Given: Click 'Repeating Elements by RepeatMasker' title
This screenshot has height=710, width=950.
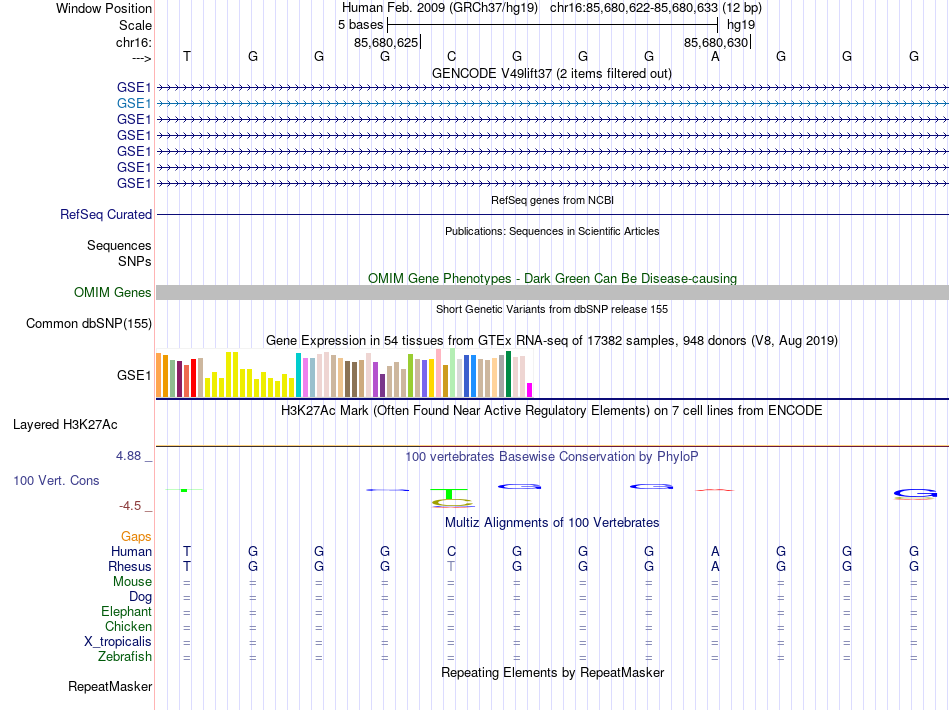Looking at the screenshot, I should (553, 673).
